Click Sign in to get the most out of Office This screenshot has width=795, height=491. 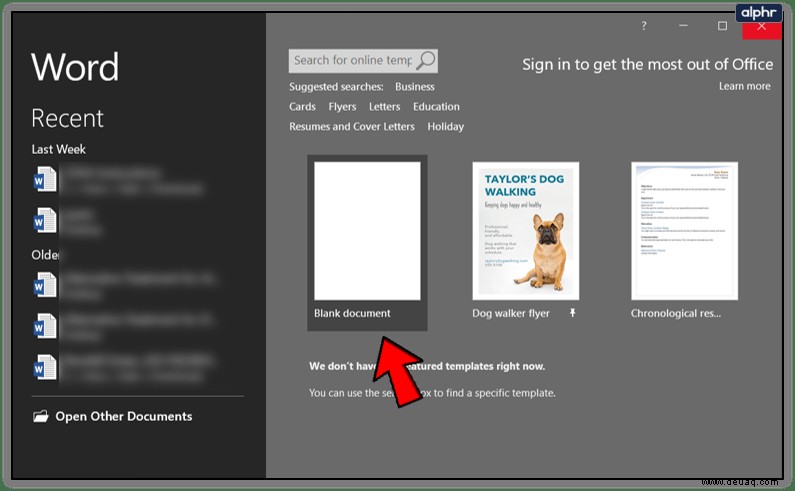pyautogui.click(x=647, y=64)
